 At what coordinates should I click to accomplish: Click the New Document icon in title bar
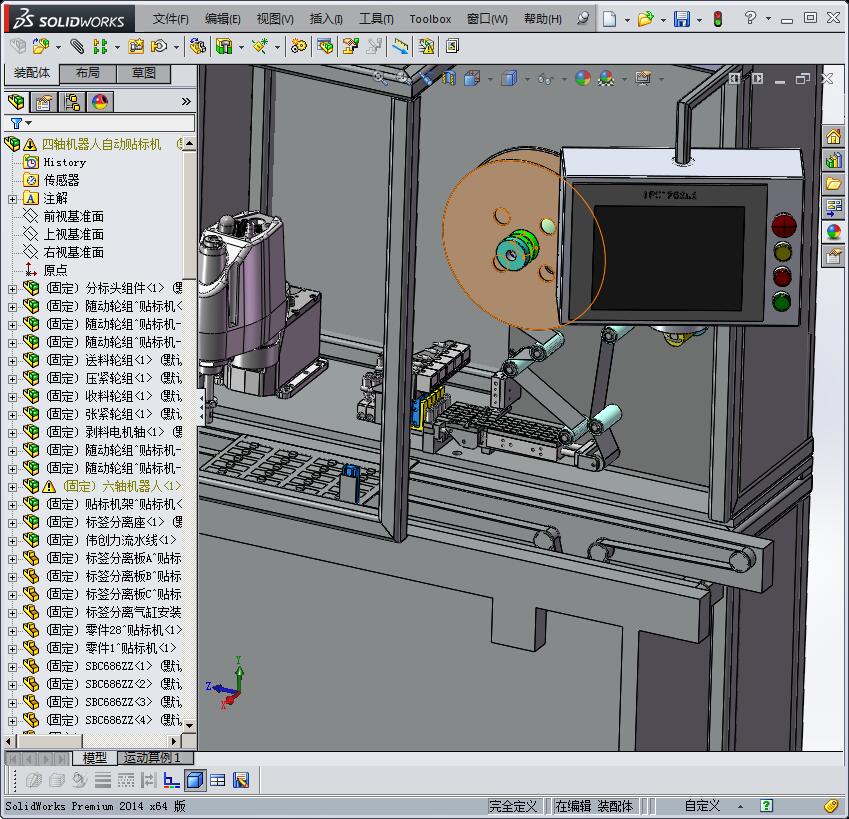(x=610, y=19)
